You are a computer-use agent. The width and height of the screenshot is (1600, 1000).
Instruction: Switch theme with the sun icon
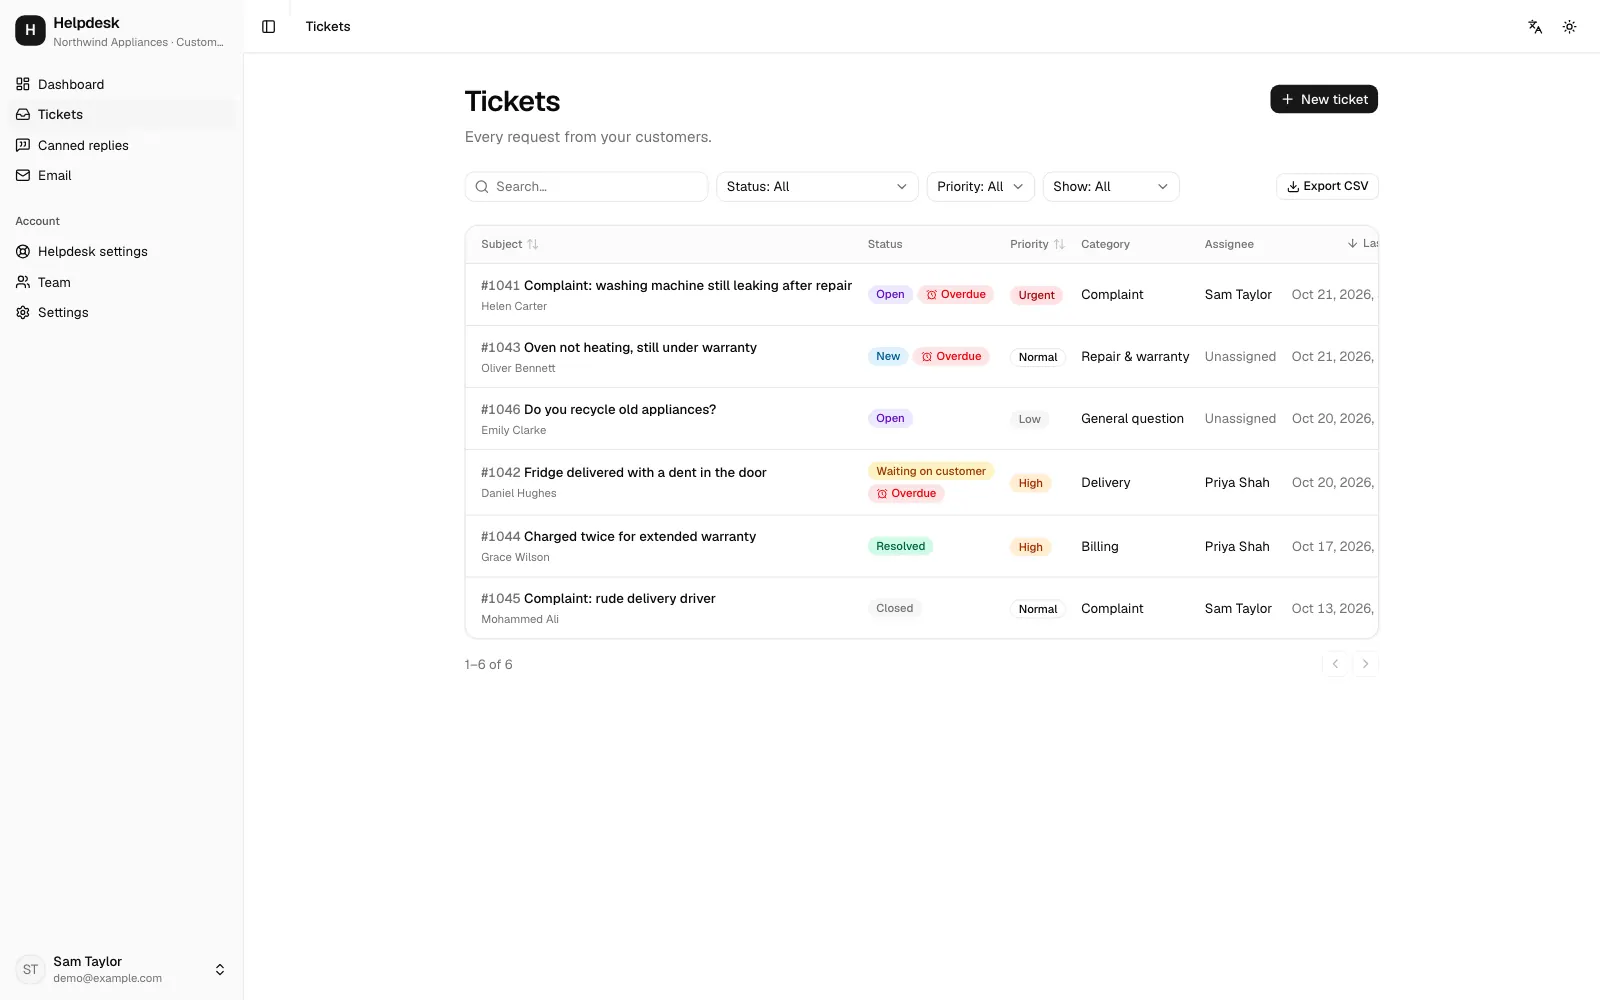[1569, 27]
